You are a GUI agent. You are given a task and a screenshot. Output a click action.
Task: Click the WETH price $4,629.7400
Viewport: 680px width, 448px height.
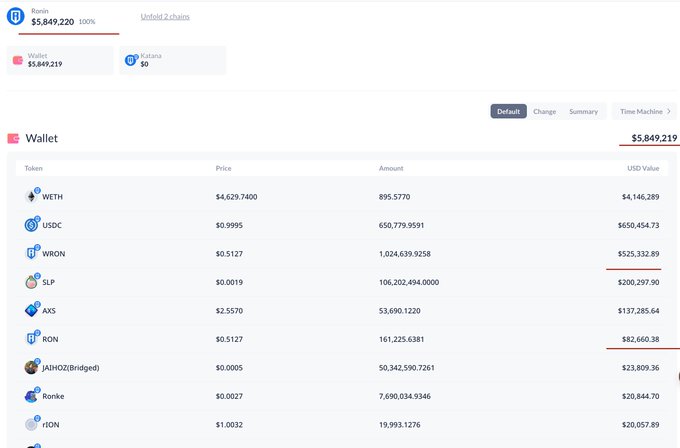tap(236, 197)
